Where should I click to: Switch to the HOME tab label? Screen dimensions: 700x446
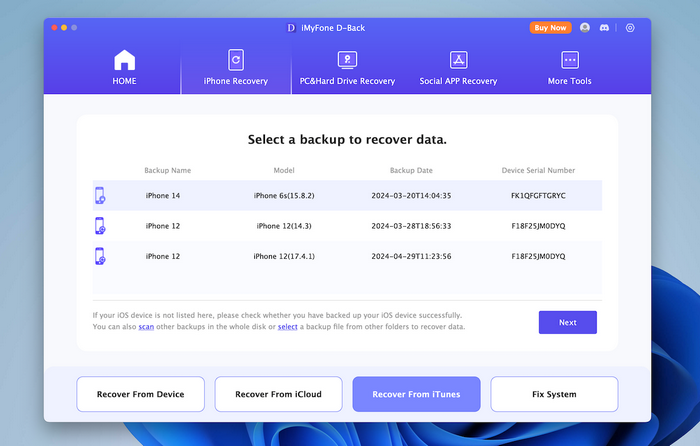125,81
